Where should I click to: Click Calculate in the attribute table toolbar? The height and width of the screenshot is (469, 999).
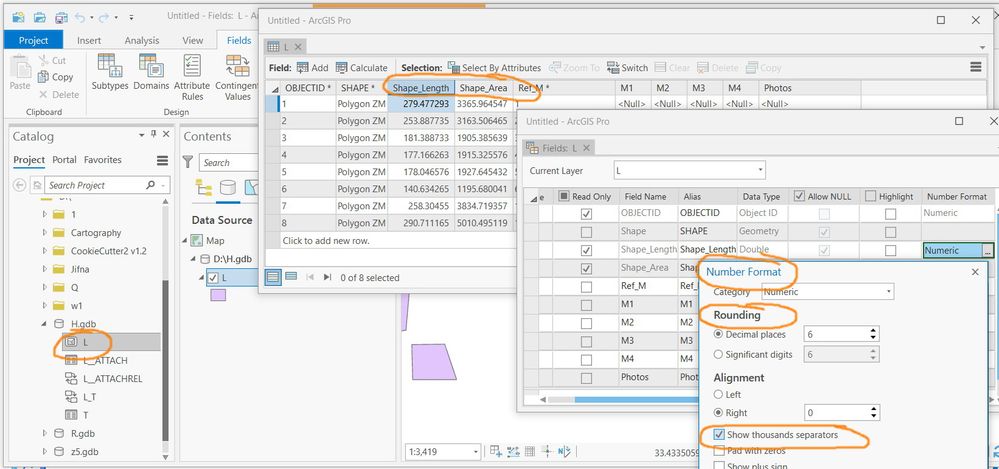point(361,68)
